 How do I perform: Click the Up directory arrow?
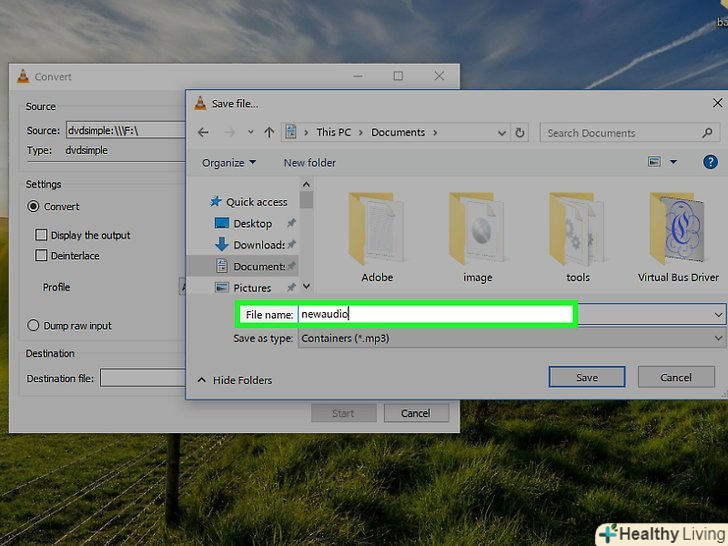click(269, 132)
